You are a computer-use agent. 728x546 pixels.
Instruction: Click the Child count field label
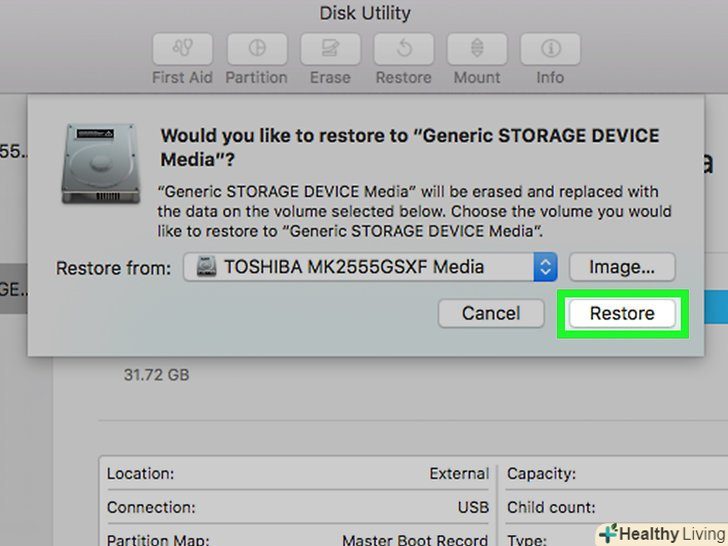pos(551,507)
